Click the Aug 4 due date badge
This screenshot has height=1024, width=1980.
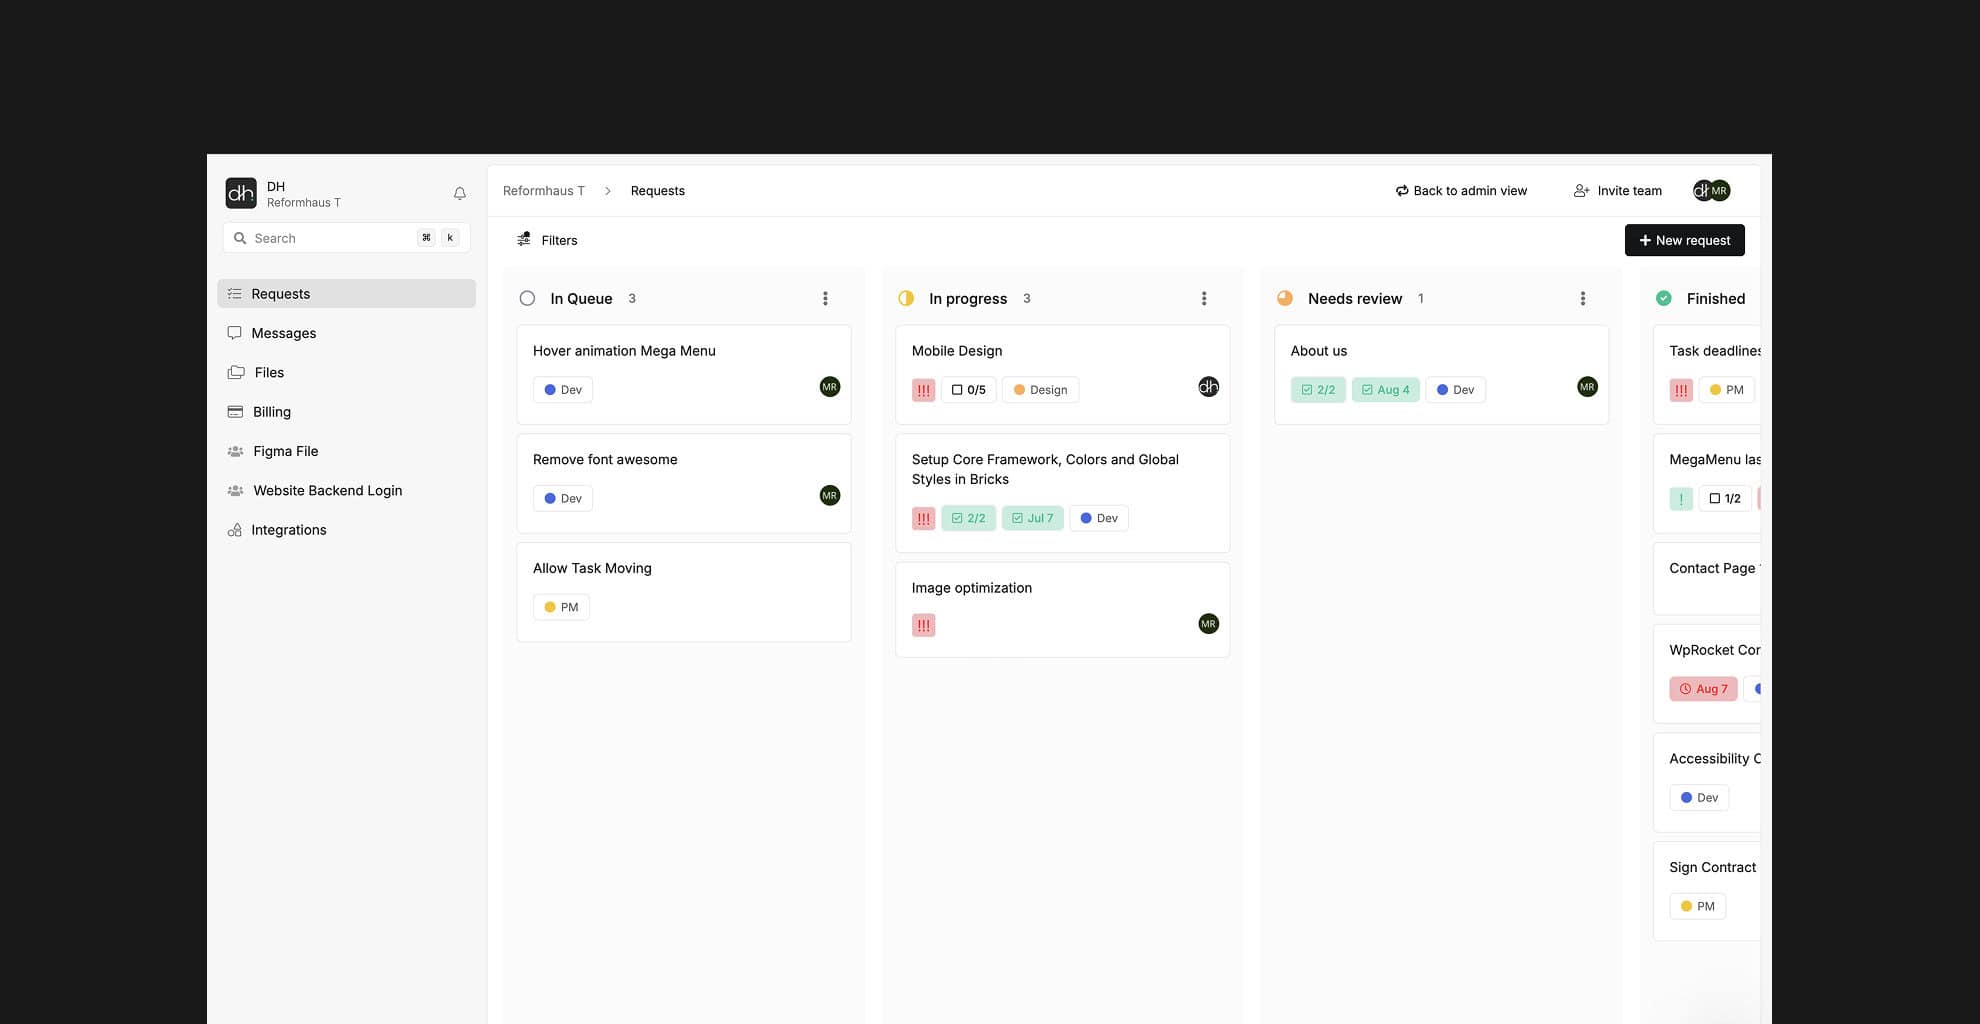pos(1385,390)
